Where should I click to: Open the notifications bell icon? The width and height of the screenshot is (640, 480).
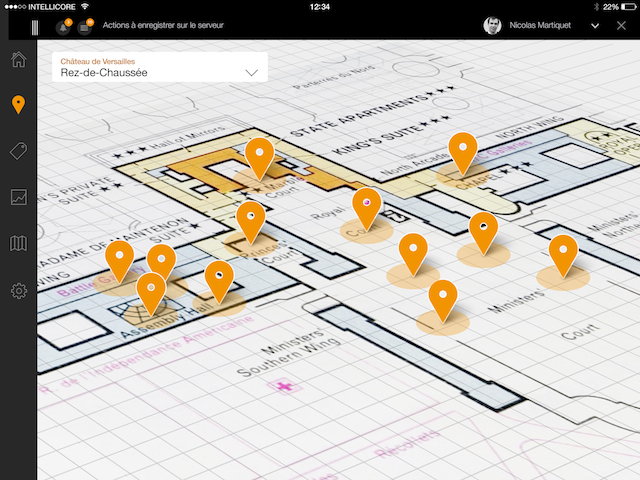point(63,27)
